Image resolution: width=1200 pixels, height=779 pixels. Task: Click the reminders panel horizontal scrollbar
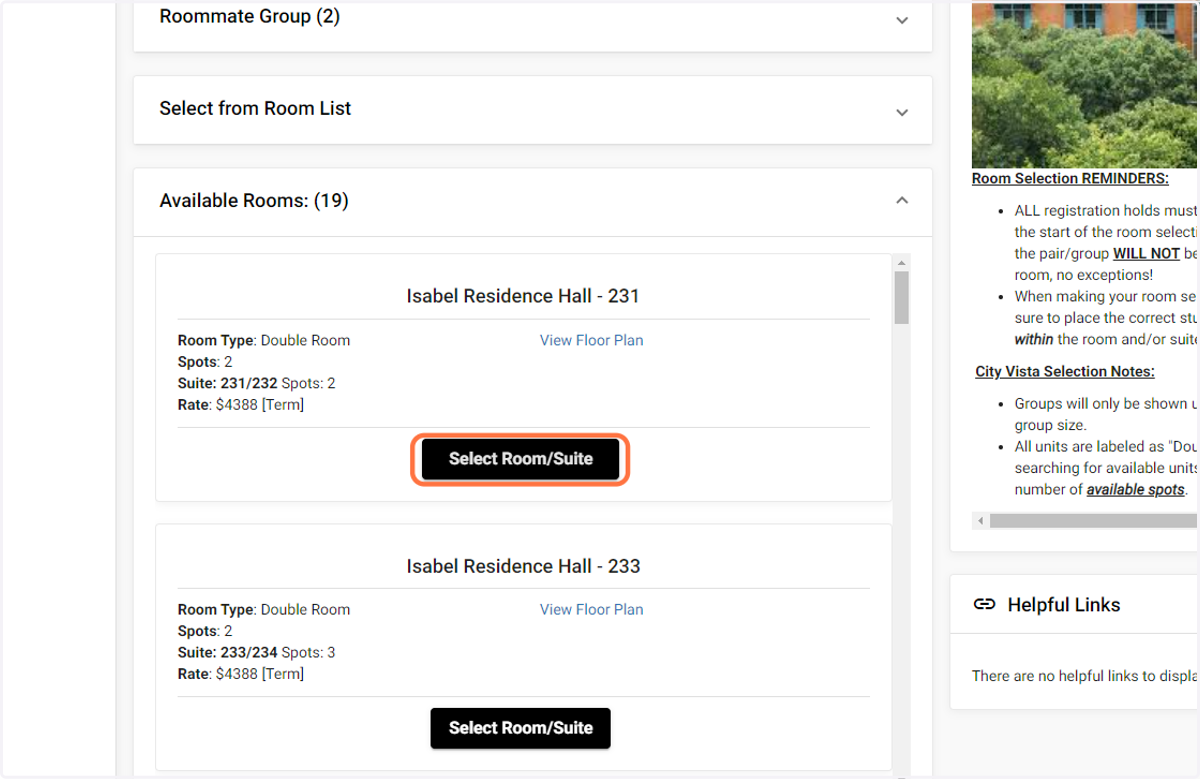point(1094,521)
